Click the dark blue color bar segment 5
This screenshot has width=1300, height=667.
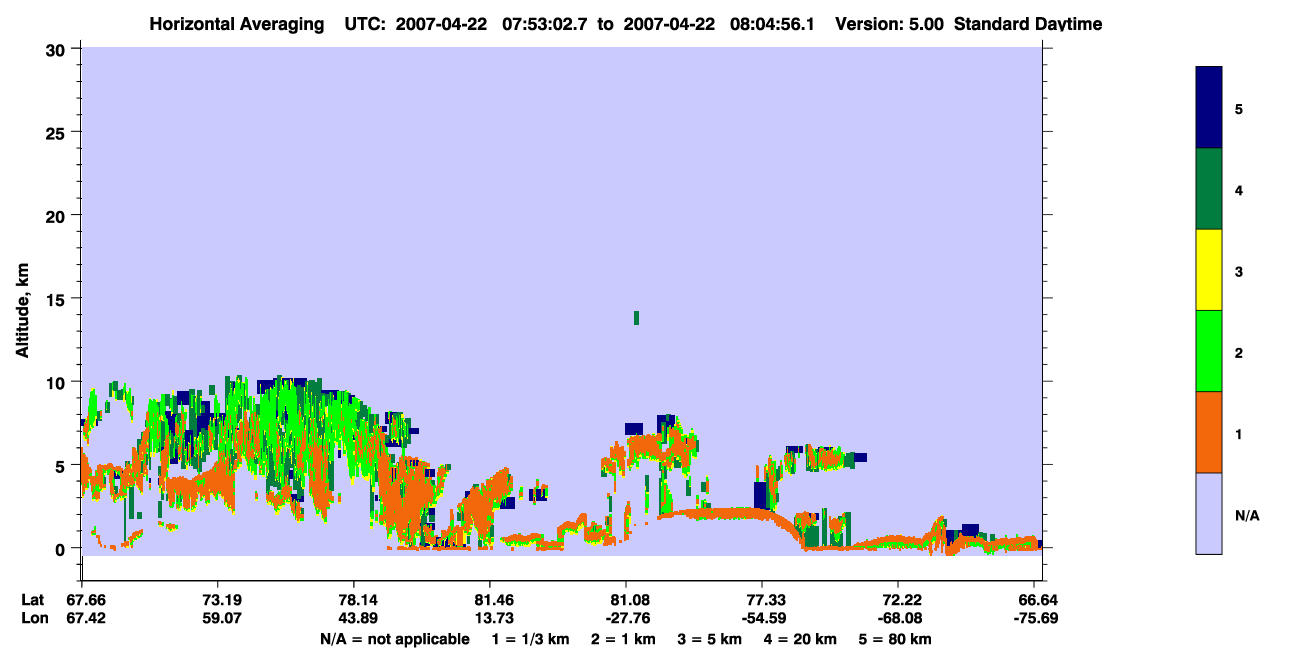click(1209, 108)
